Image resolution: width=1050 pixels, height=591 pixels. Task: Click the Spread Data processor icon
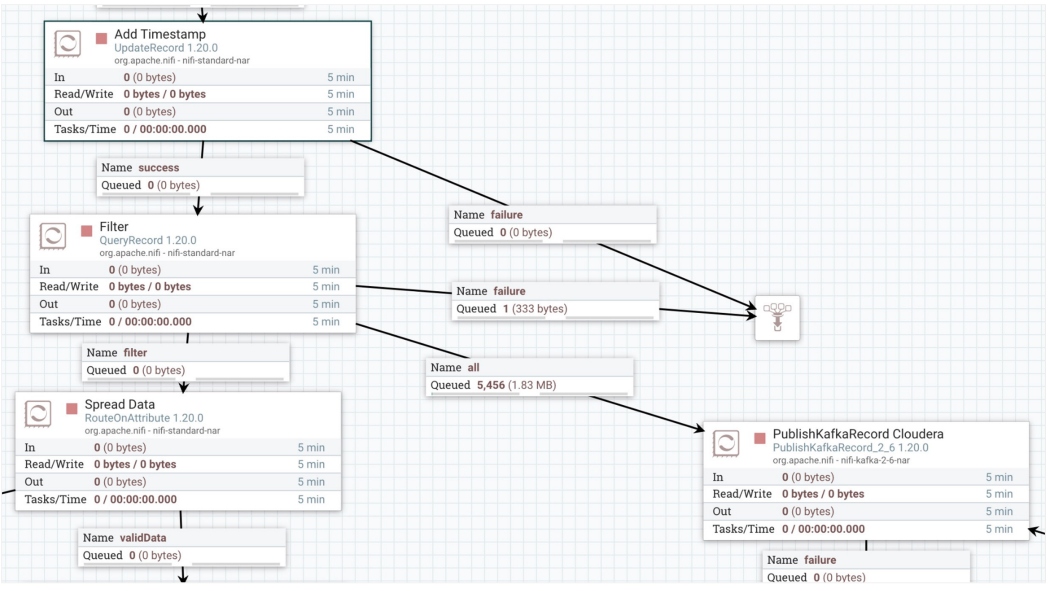(x=38, y=414)
